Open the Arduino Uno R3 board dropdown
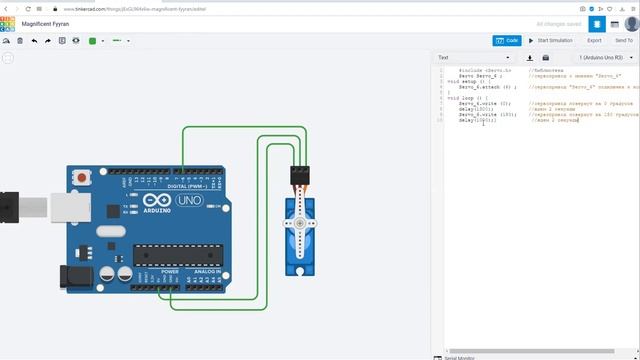This screenshot has height=360, width=640. tap(606, 58)
